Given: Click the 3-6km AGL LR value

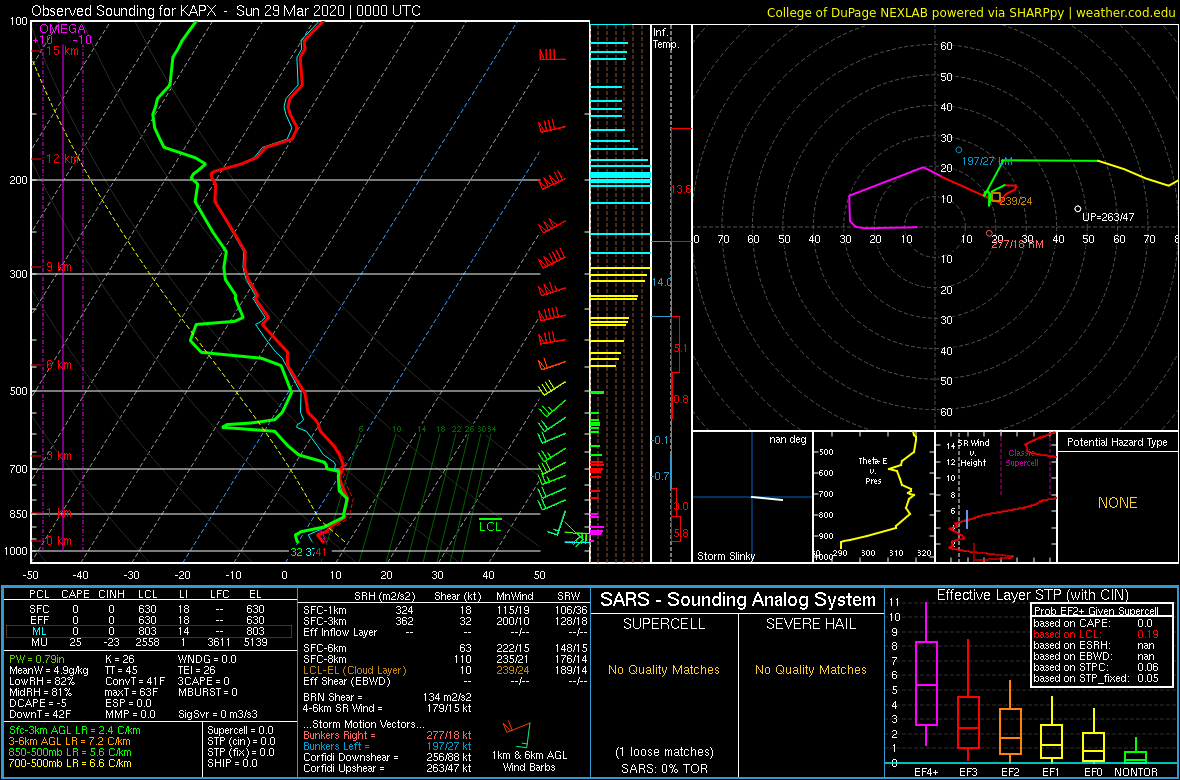Looking at the screenshot, I should coord(71,742).
